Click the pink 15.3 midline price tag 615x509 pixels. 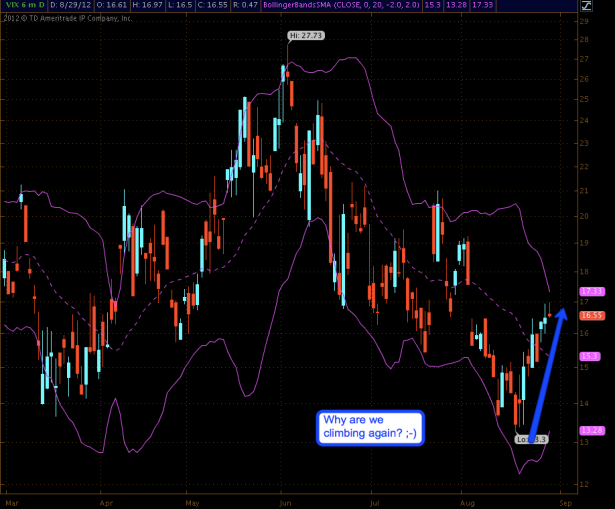(590, 355)
